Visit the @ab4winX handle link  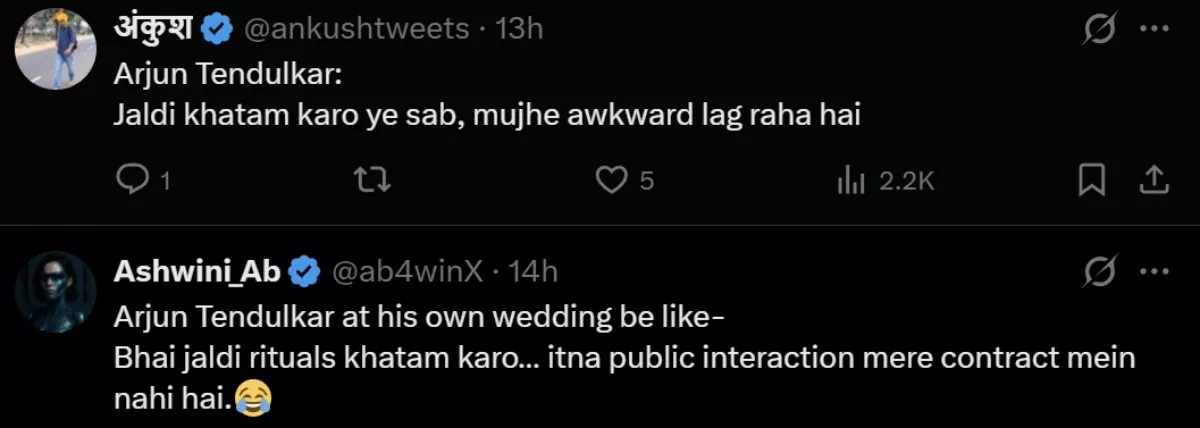(x=407, y=270)
